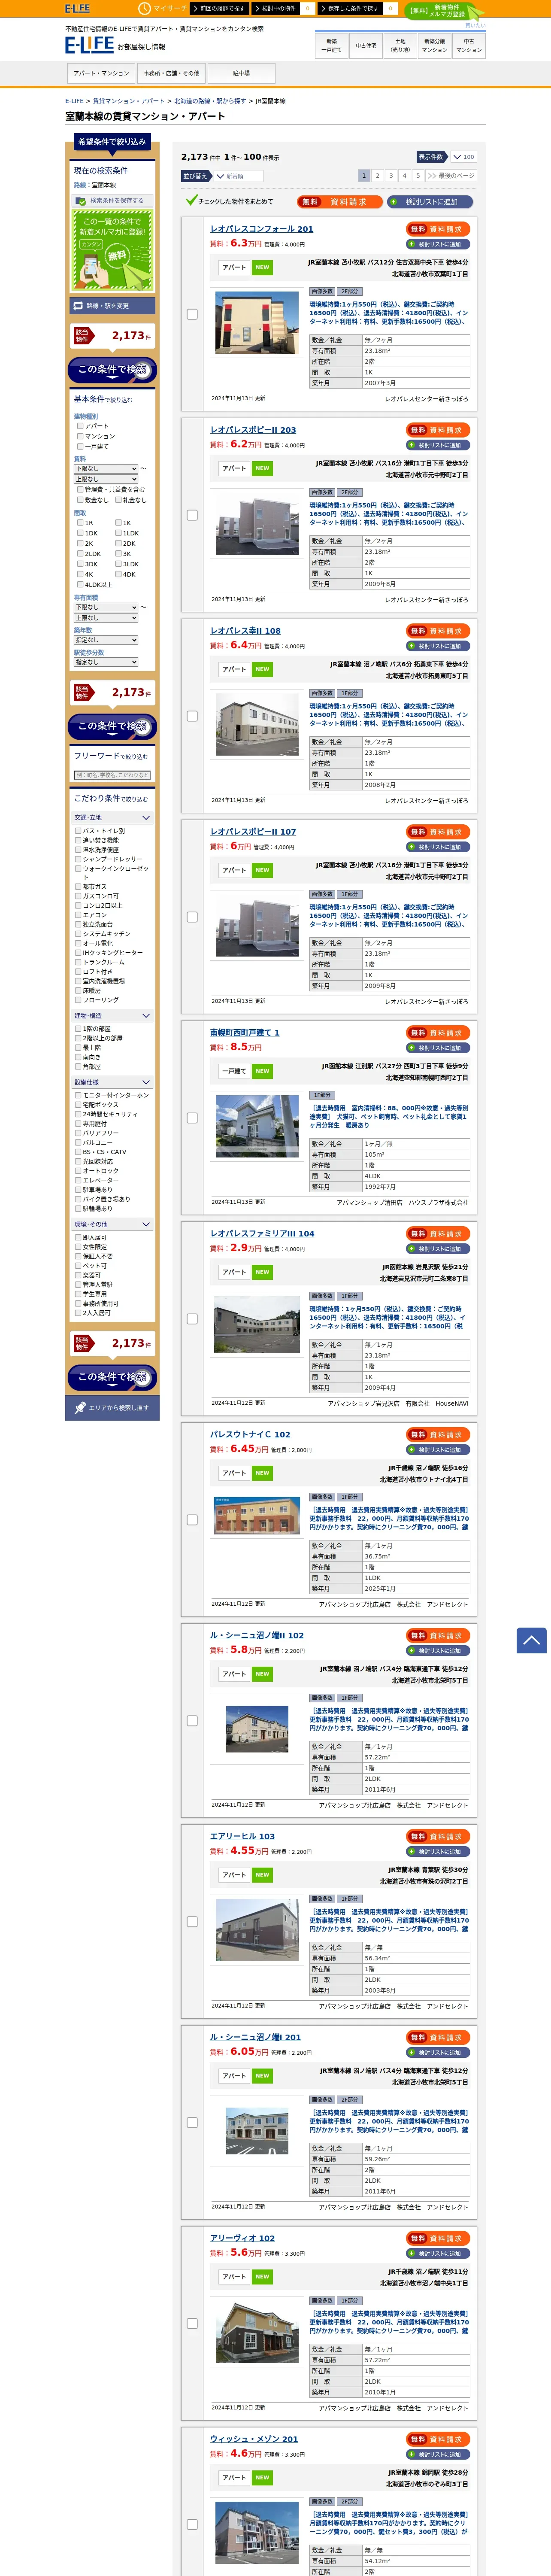Tick the アパート building type checkbox
The width and height of the screenshot is (551, 2576).
(80, 426)
